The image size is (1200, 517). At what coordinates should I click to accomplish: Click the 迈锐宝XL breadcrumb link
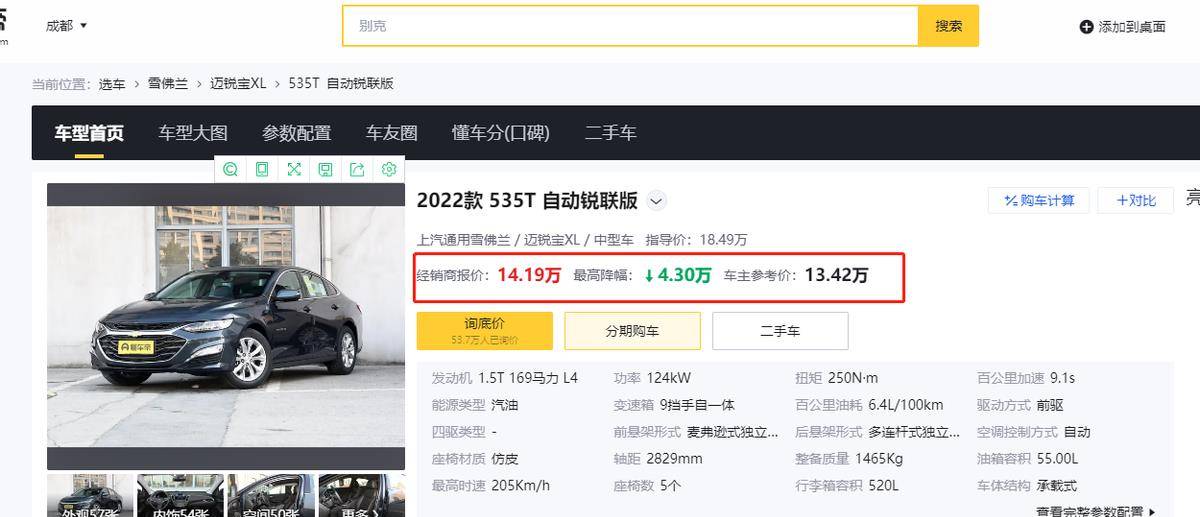tap(238, 84)
